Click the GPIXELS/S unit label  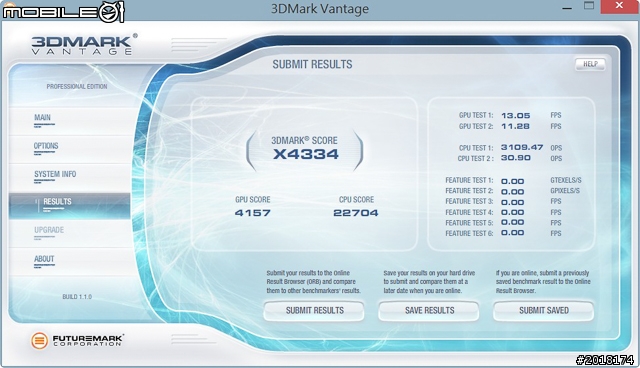pyautogui.click(x=565, y=191)
